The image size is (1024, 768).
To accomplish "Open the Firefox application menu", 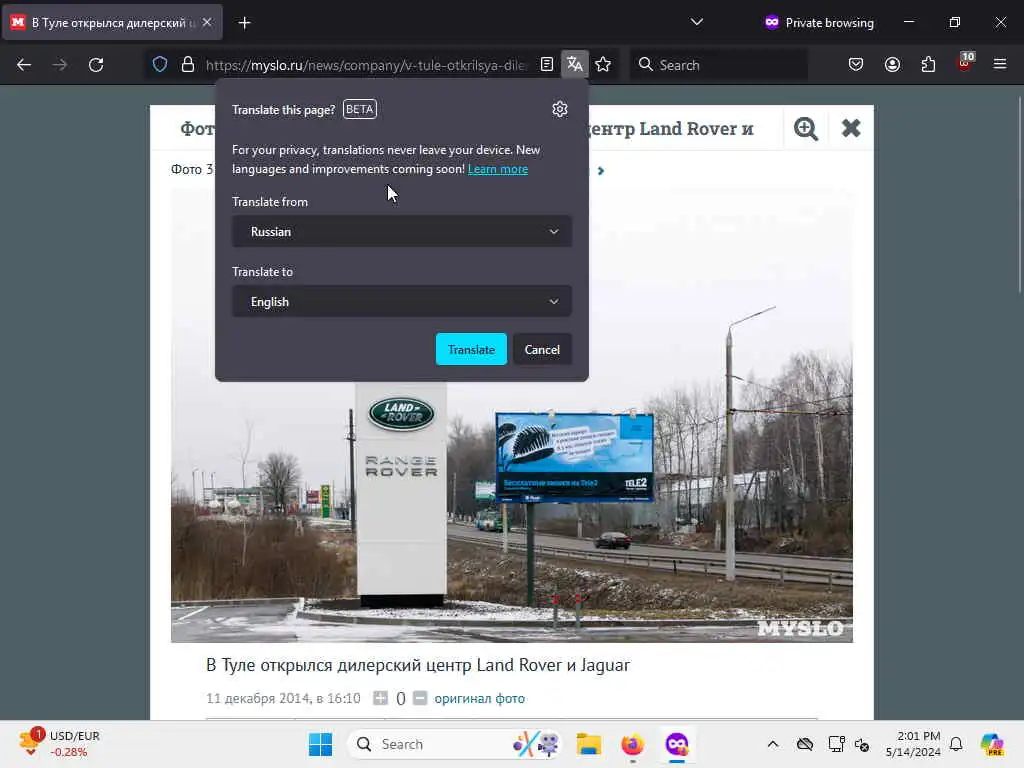I will (x=1000, y=65).
